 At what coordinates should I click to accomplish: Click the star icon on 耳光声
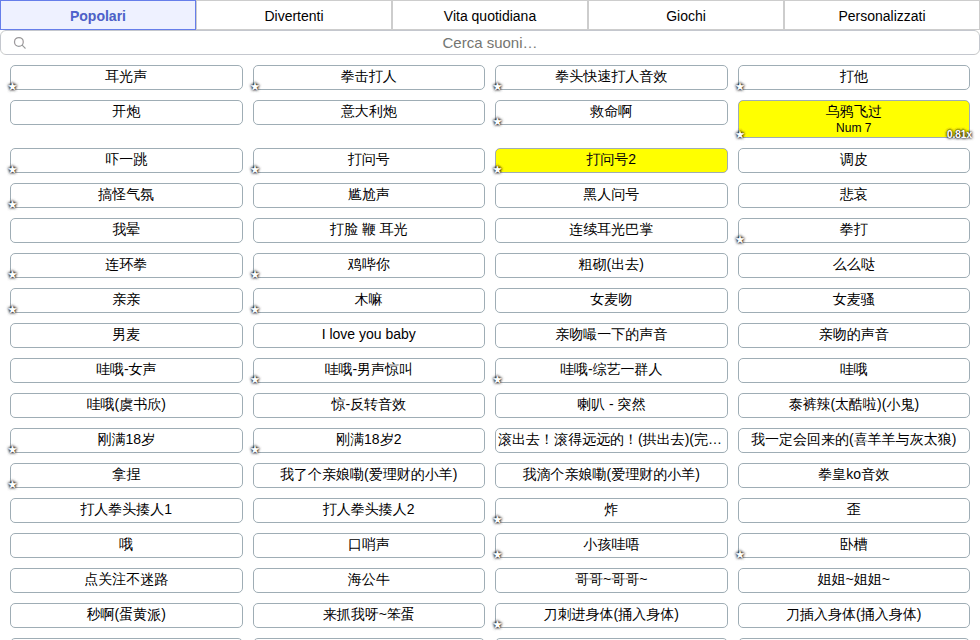pyautogui.click(x=12, y=86)
